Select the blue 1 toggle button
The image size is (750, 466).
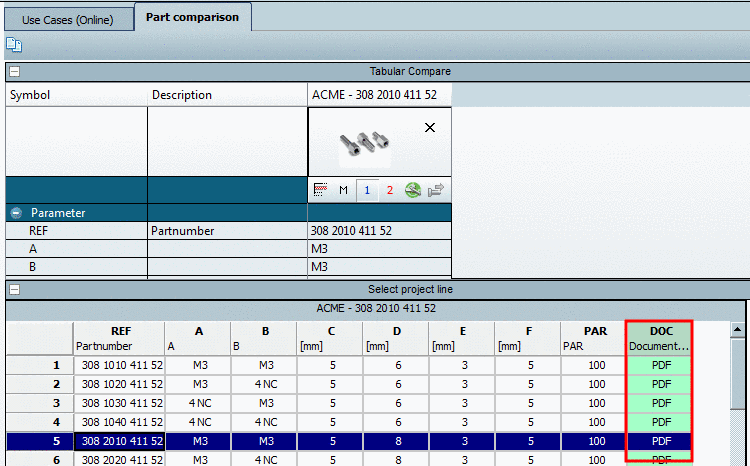point(367,190)
